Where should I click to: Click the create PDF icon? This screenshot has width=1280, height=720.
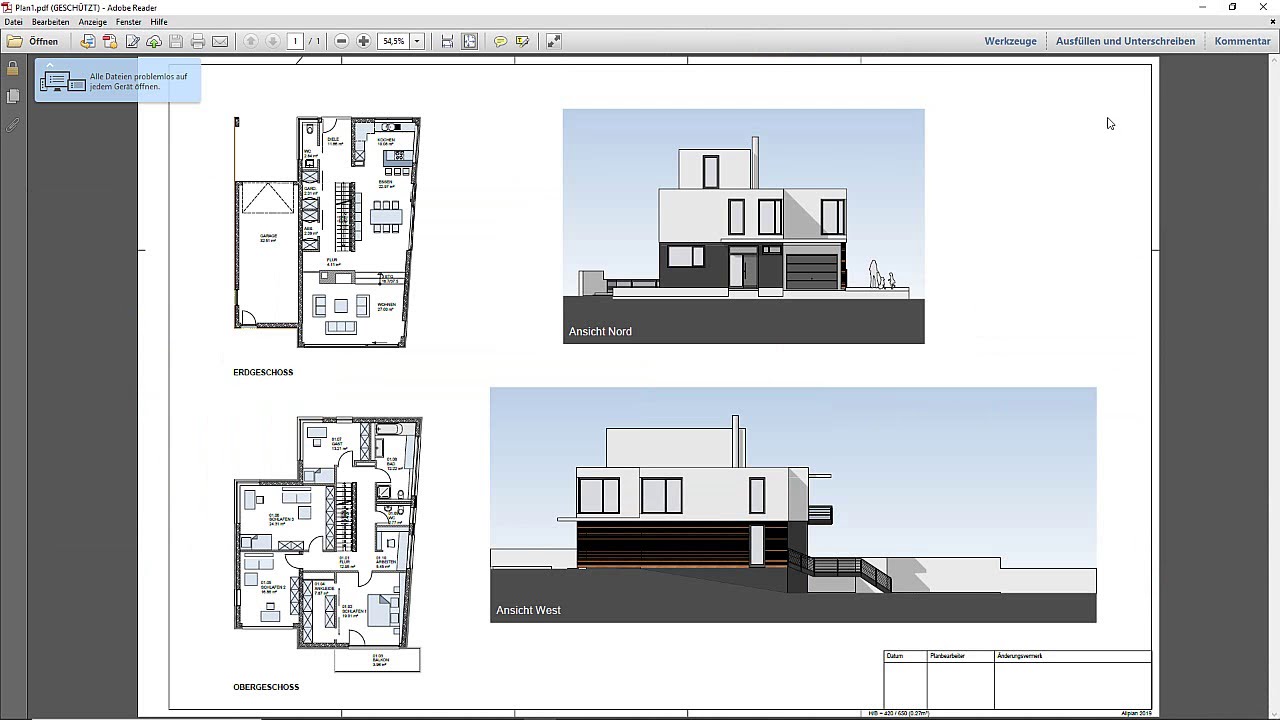(x=110, y=41)
